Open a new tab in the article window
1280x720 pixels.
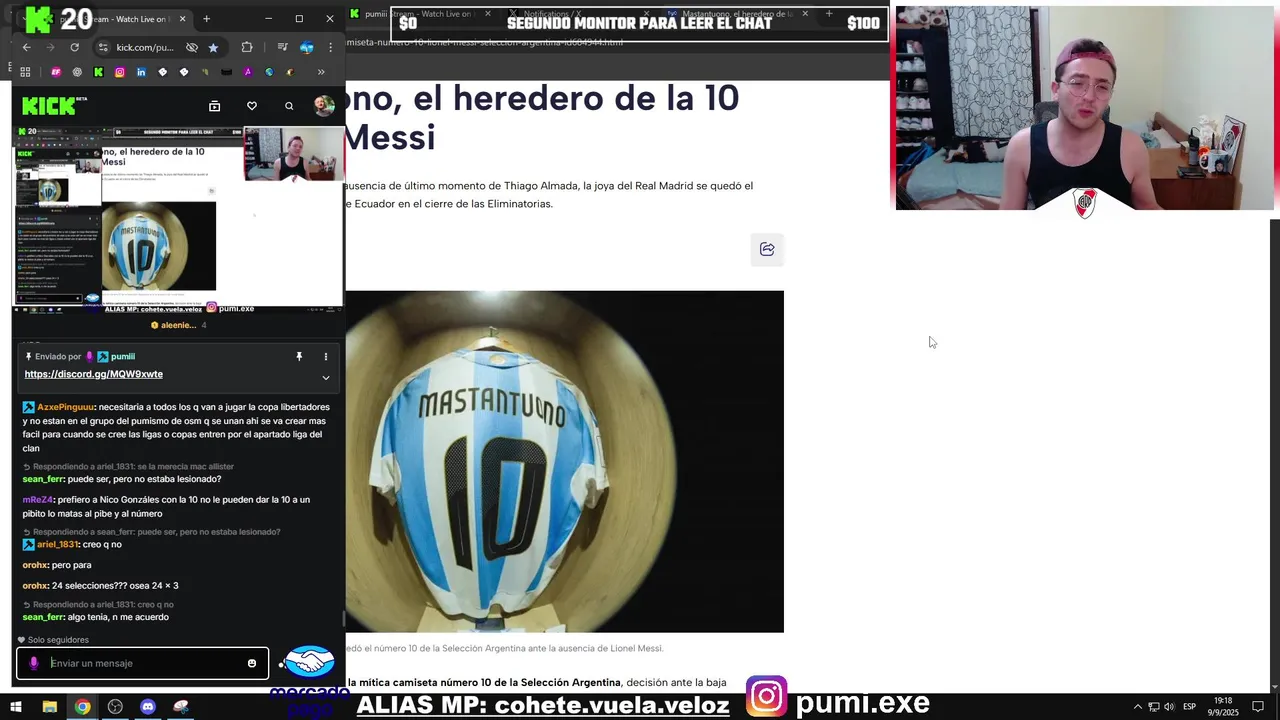[829, 14]
